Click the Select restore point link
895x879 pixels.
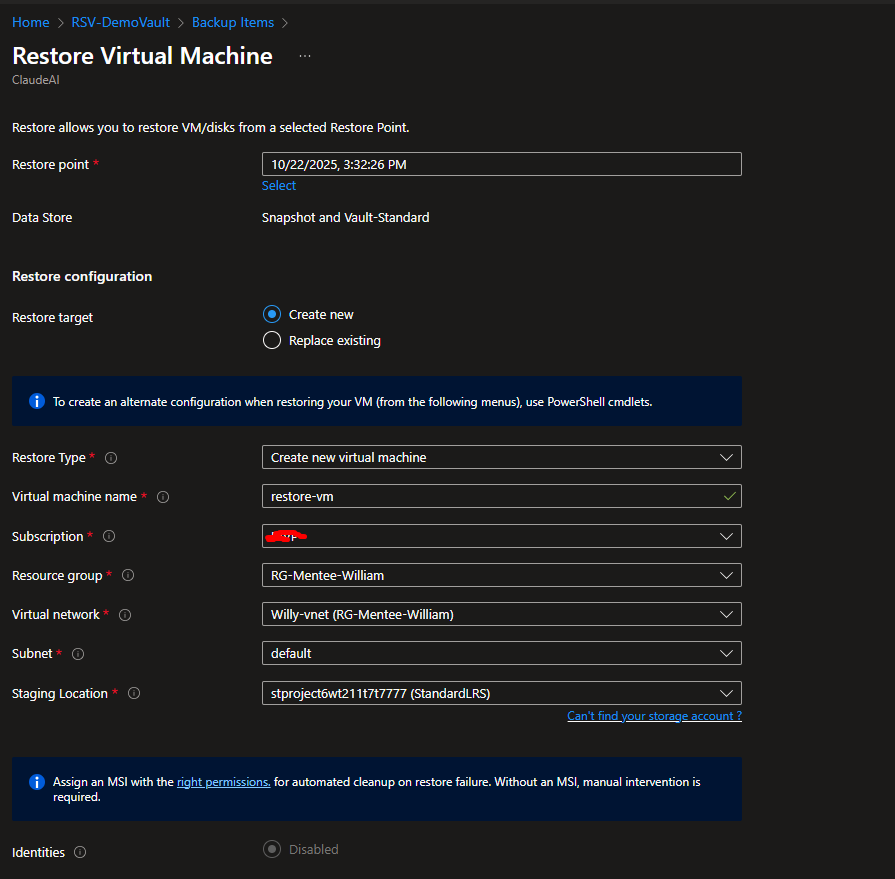click(279, 185)
